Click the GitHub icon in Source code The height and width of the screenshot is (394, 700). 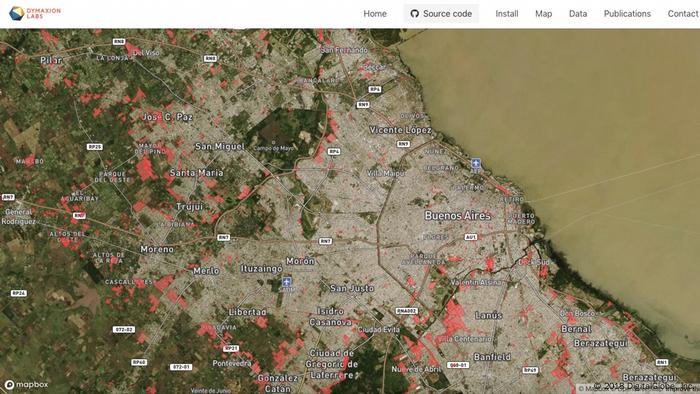point(415,14)
